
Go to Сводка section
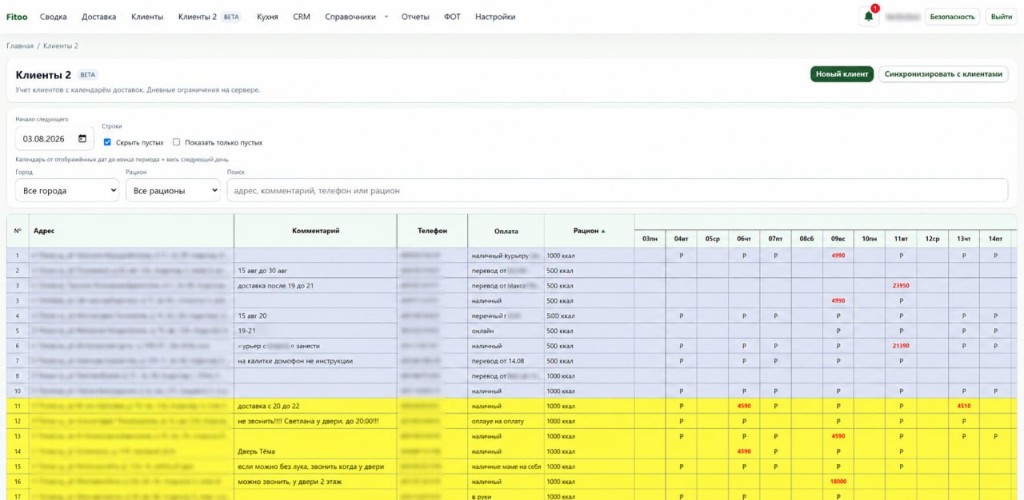[53, 17]
